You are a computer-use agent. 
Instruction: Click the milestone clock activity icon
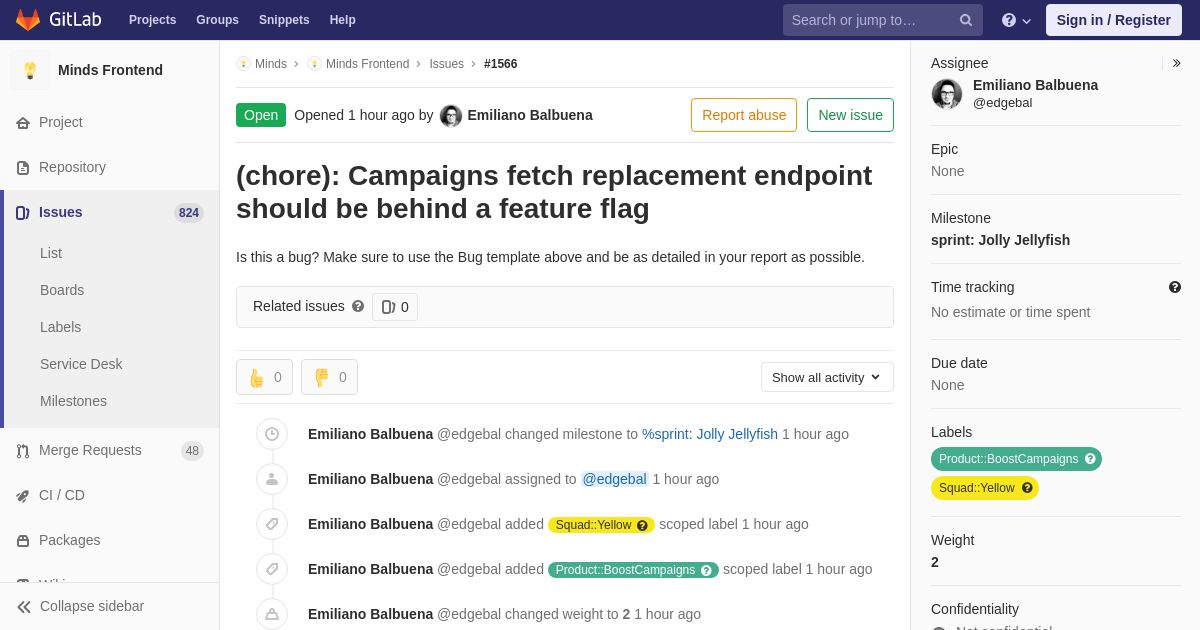click(x=272, y=434)
